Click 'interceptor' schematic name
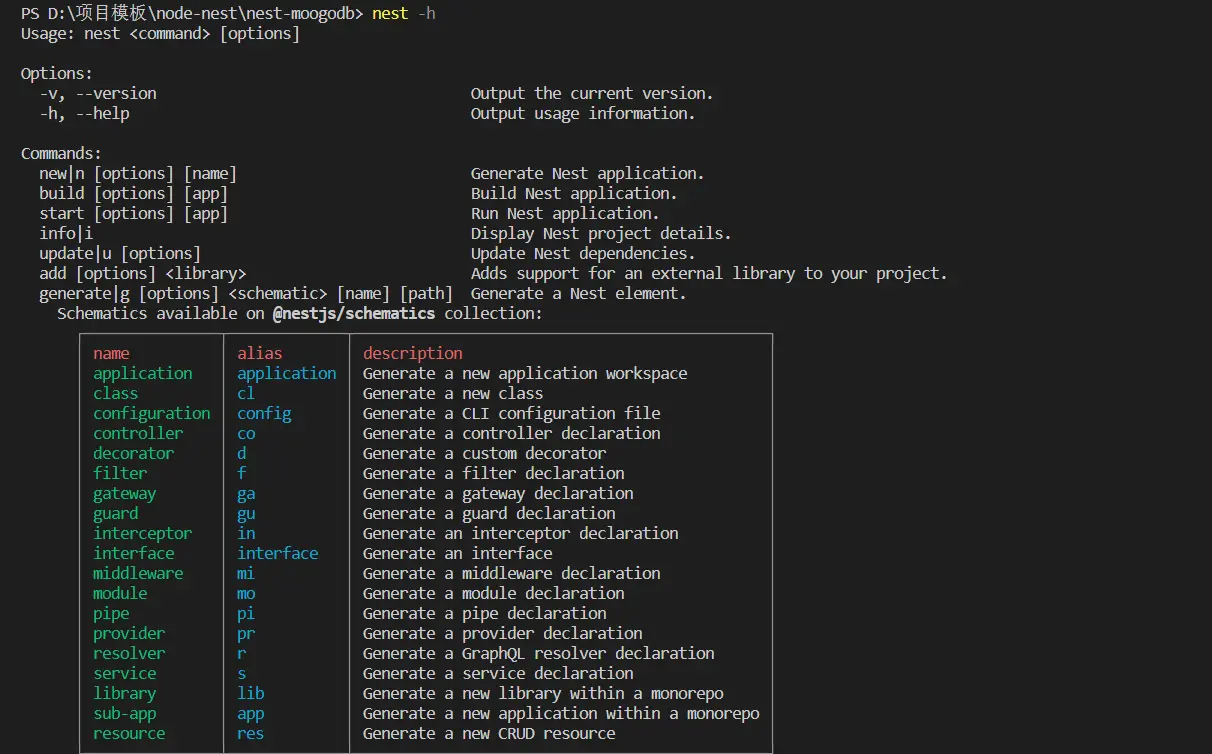Viewport: 1212px width, 754px height. click(143, 533)
